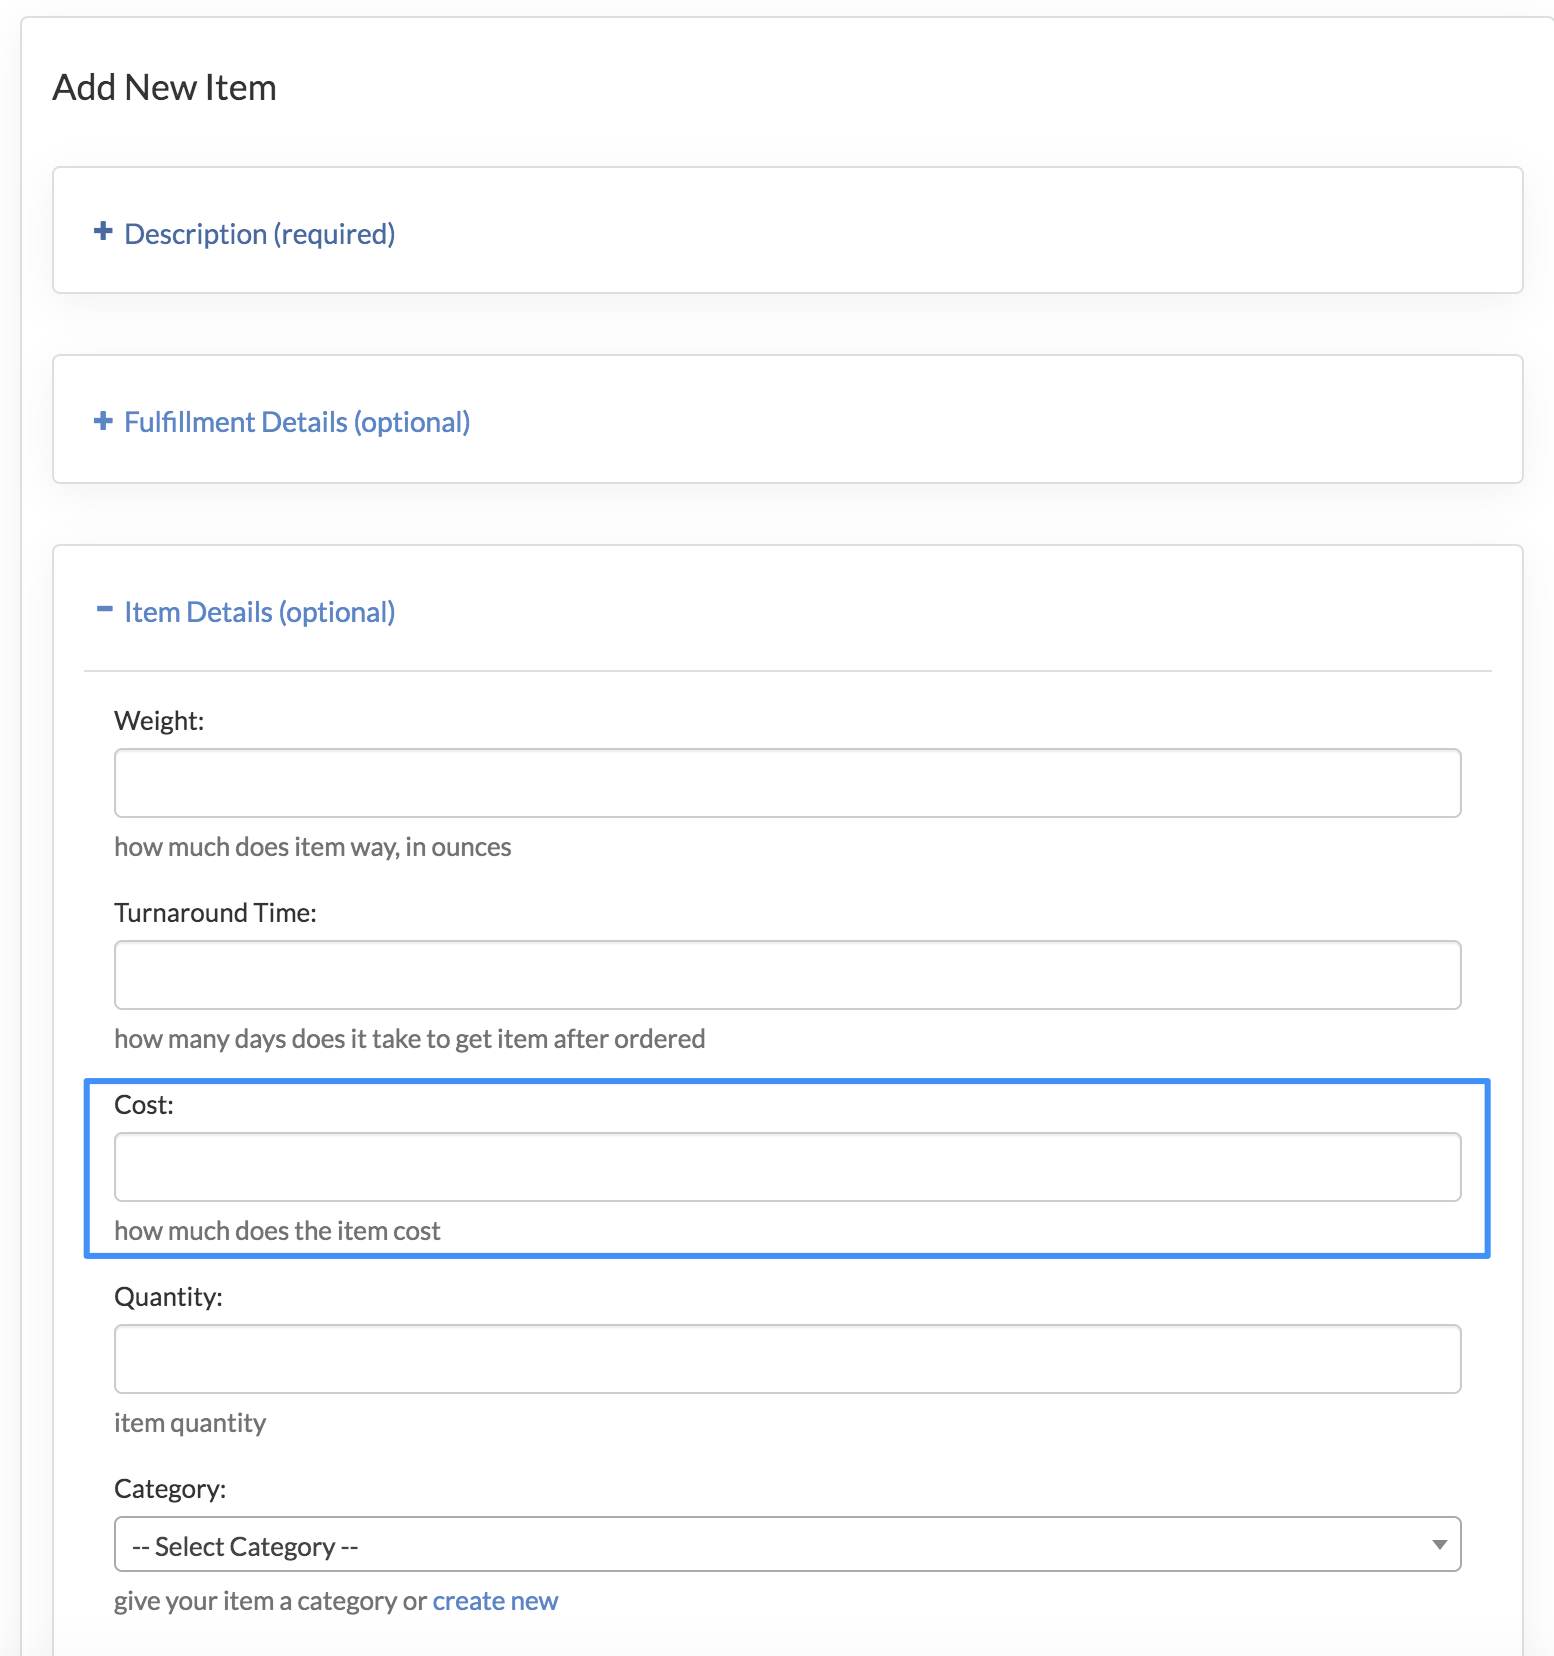Image resolution: width=1554 pixels, height=1656 pixels.
Task: Click the "how much does the item cost" hint
Action: tap(277, 1231)
